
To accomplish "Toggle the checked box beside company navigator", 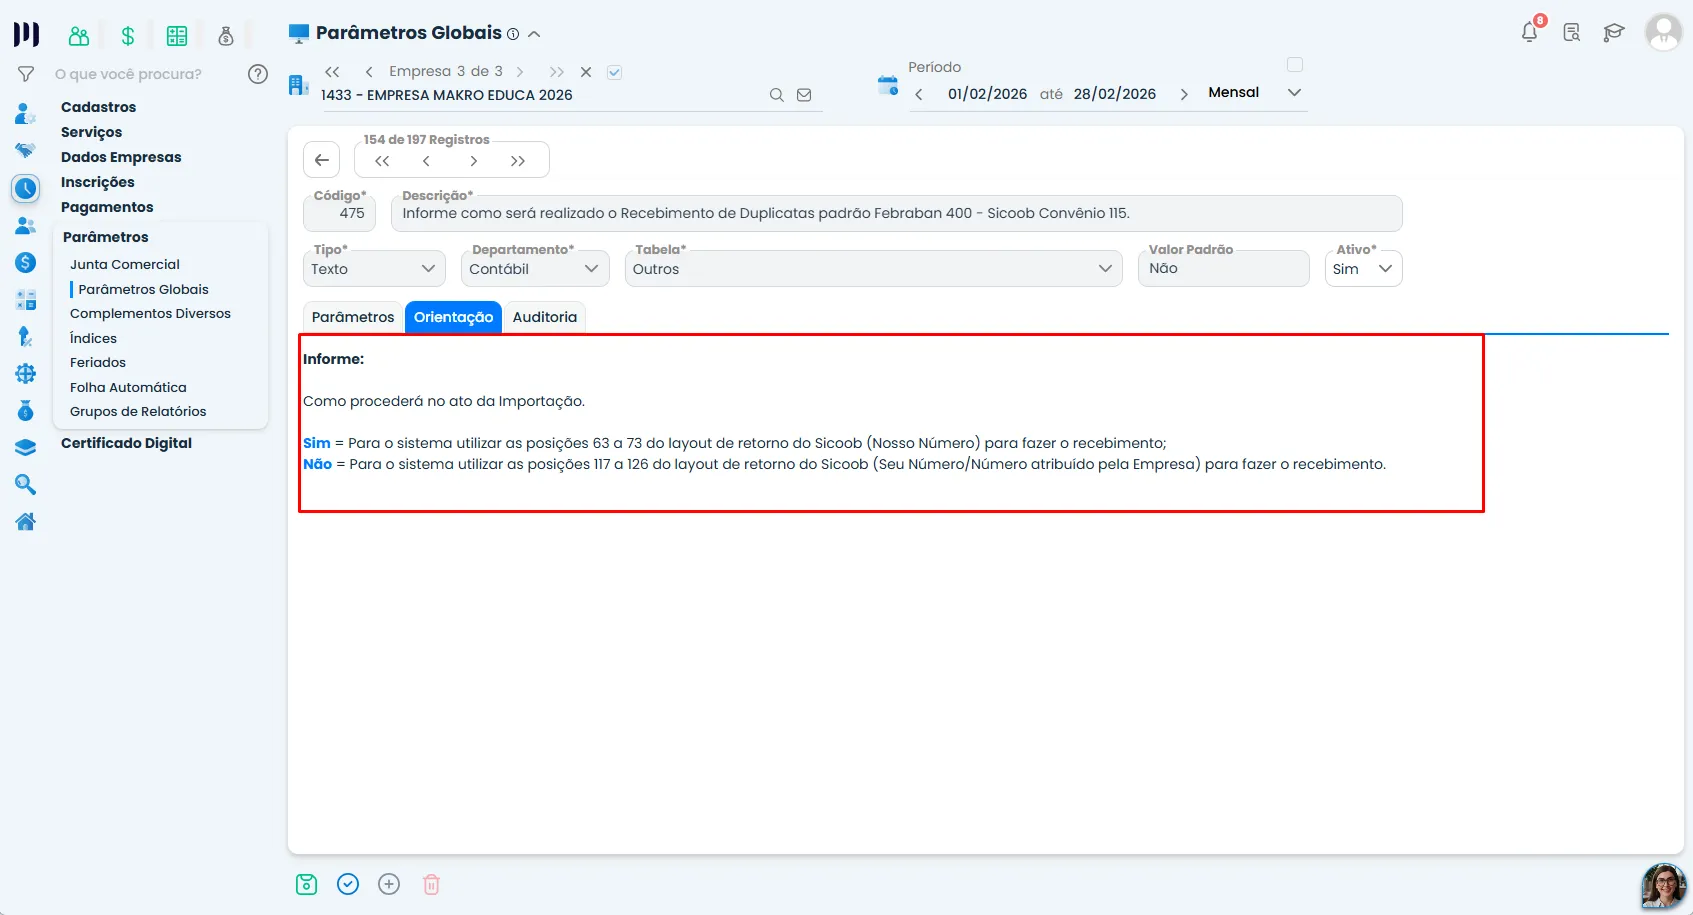I will coord(615,72).
